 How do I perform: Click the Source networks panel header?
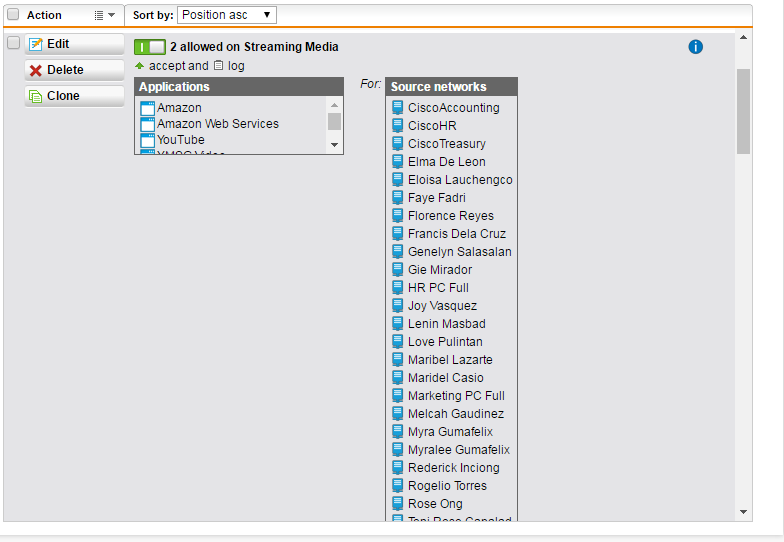[x=452, y=86]
